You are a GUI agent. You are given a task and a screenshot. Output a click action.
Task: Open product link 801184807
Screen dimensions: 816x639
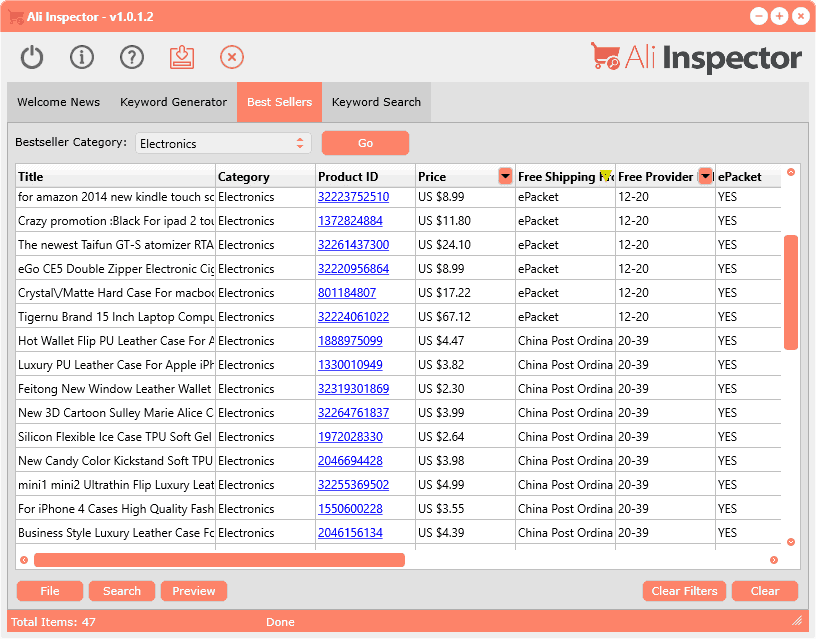pyautogui.click(x=347, y=292)
